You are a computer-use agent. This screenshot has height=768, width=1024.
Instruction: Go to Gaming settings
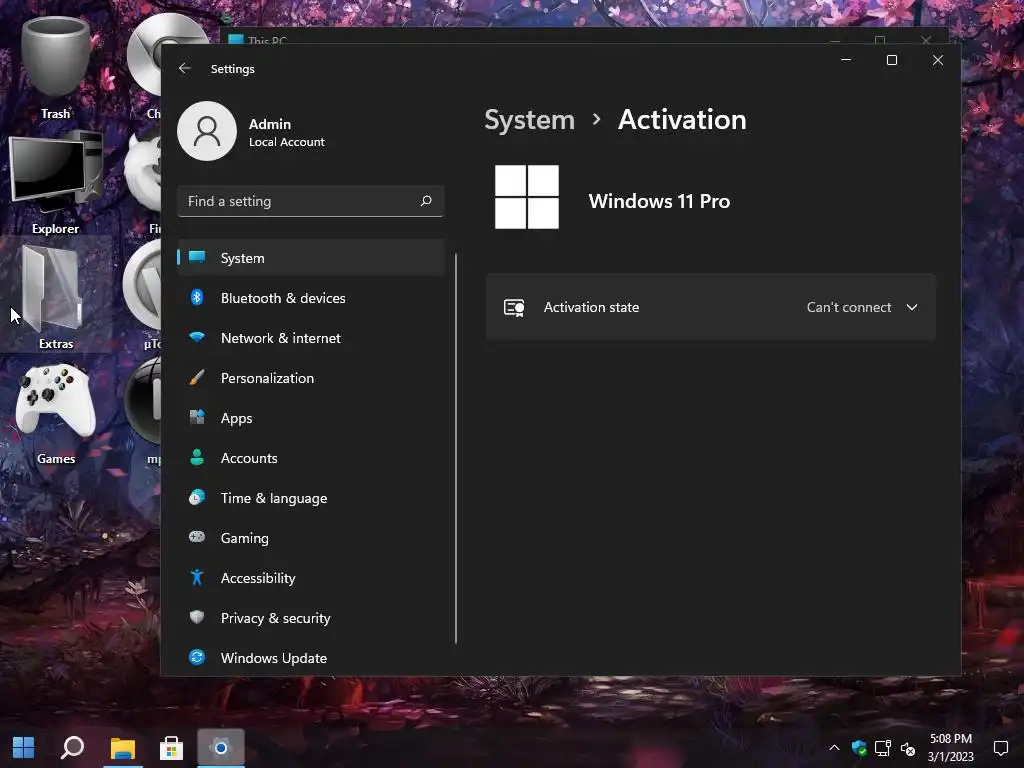click(x=311, y=537)
